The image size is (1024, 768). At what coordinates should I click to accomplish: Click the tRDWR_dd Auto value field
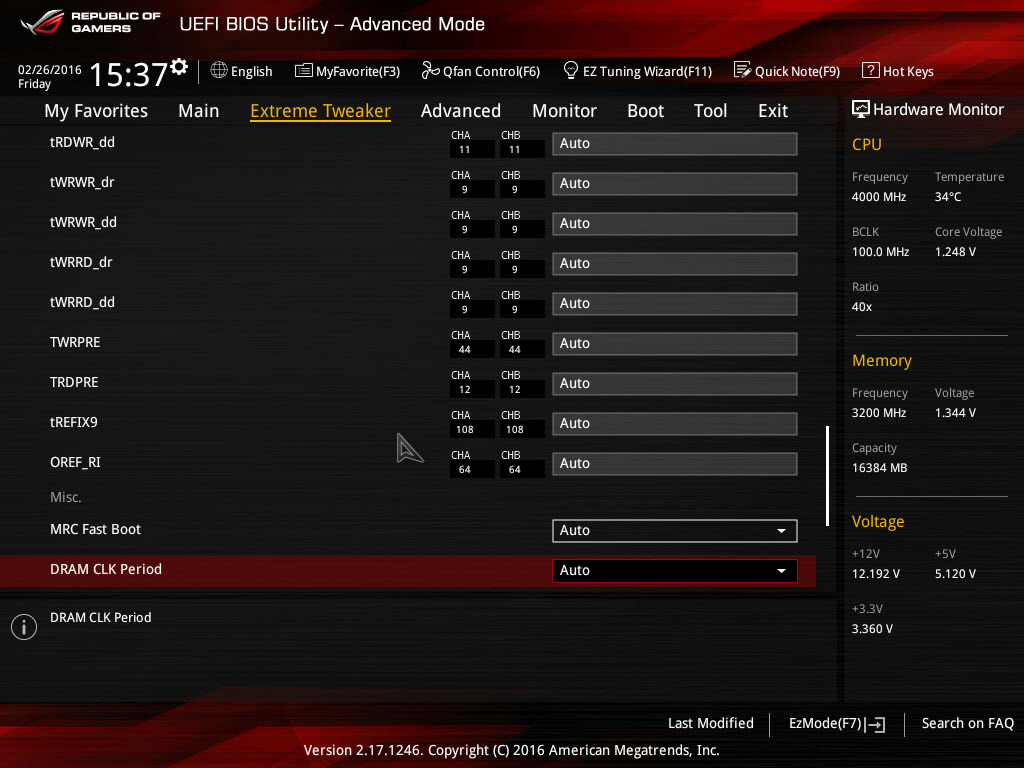point(675,144)
